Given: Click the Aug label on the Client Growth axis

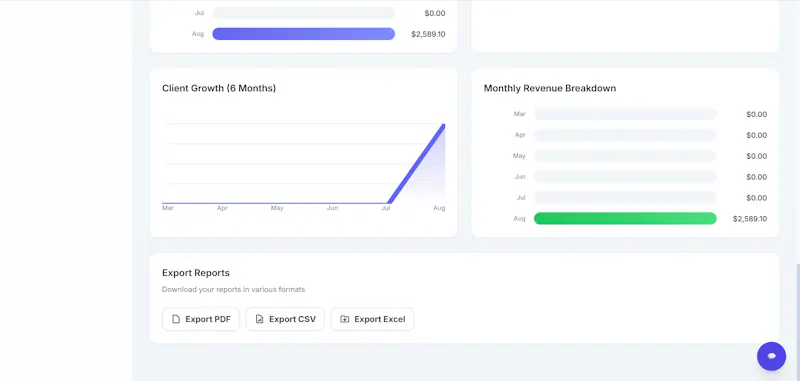Looking at the screenshot, I should pos(439,208).
